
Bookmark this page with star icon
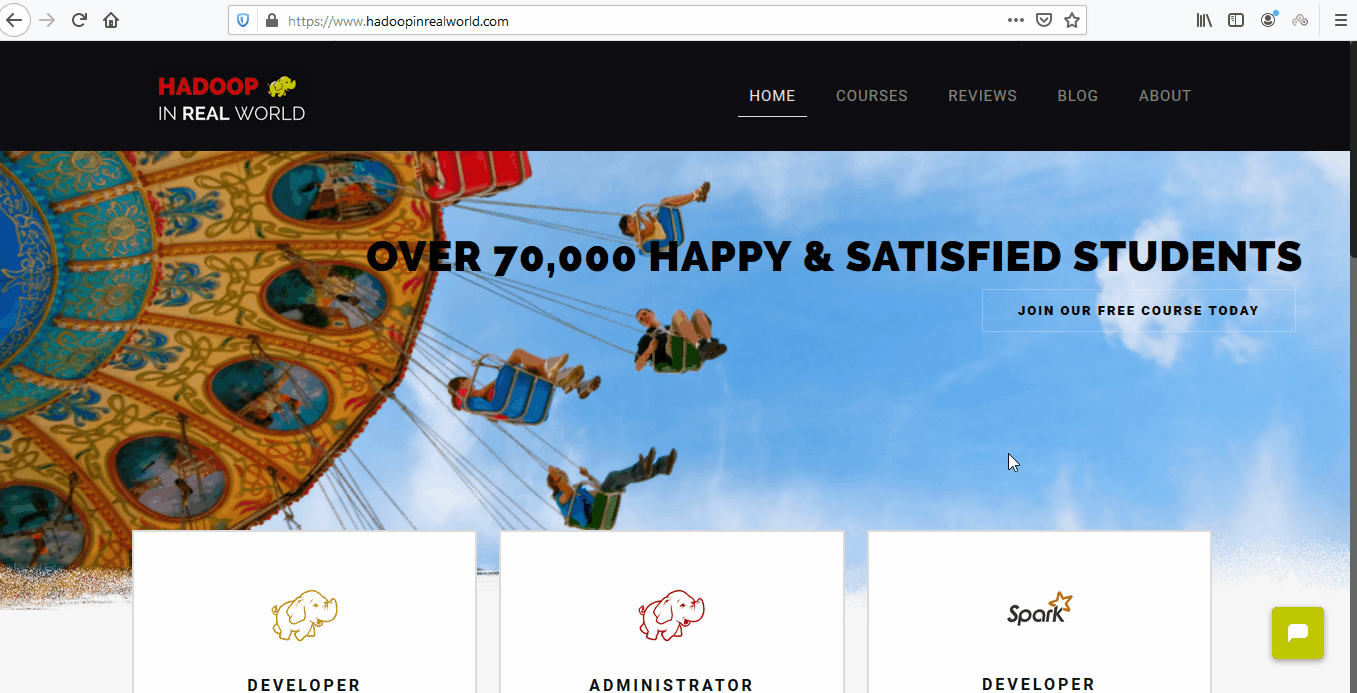(x=1072, y=20)
